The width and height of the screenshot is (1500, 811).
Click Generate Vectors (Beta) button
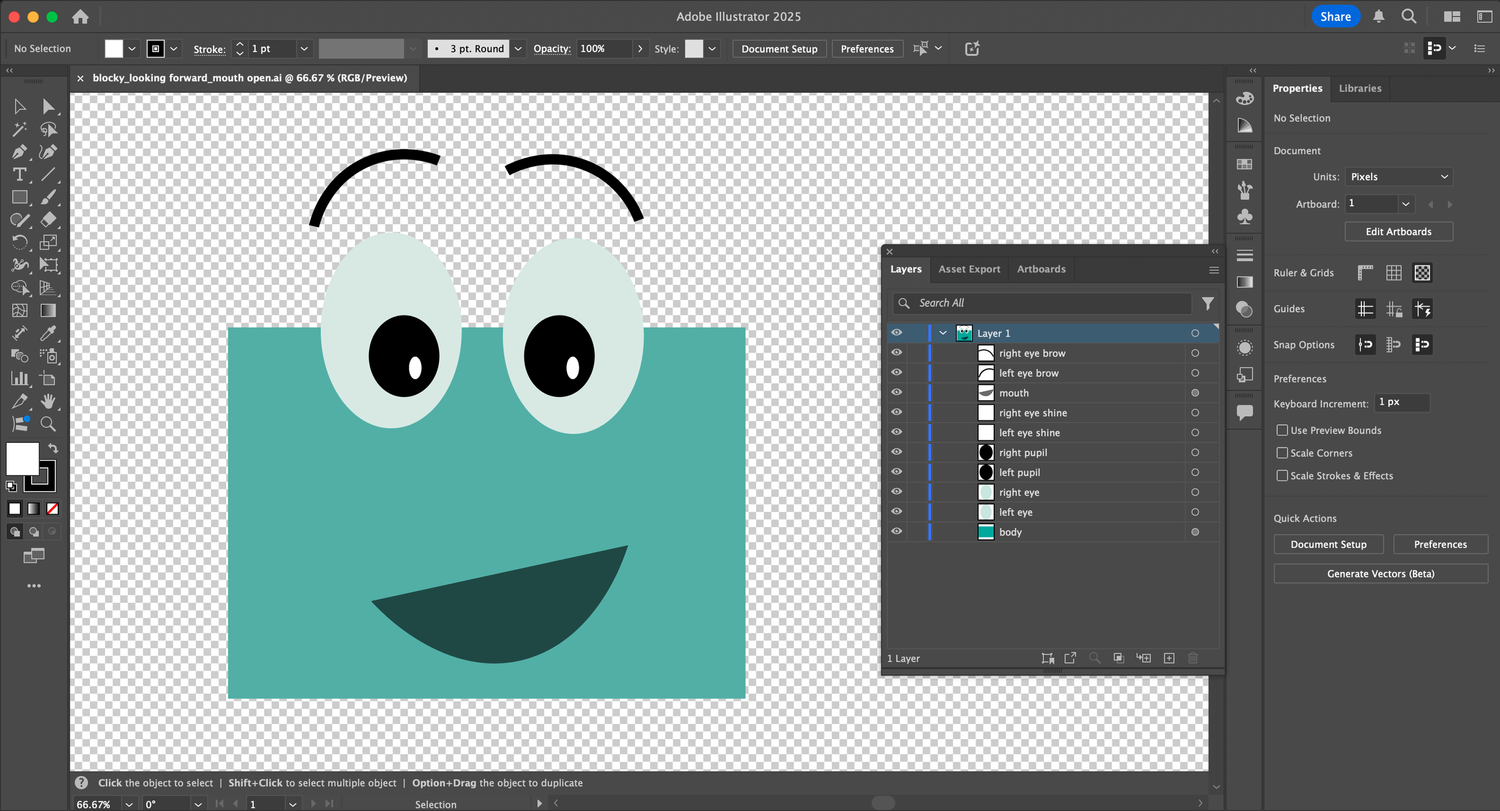(1381, 574)
